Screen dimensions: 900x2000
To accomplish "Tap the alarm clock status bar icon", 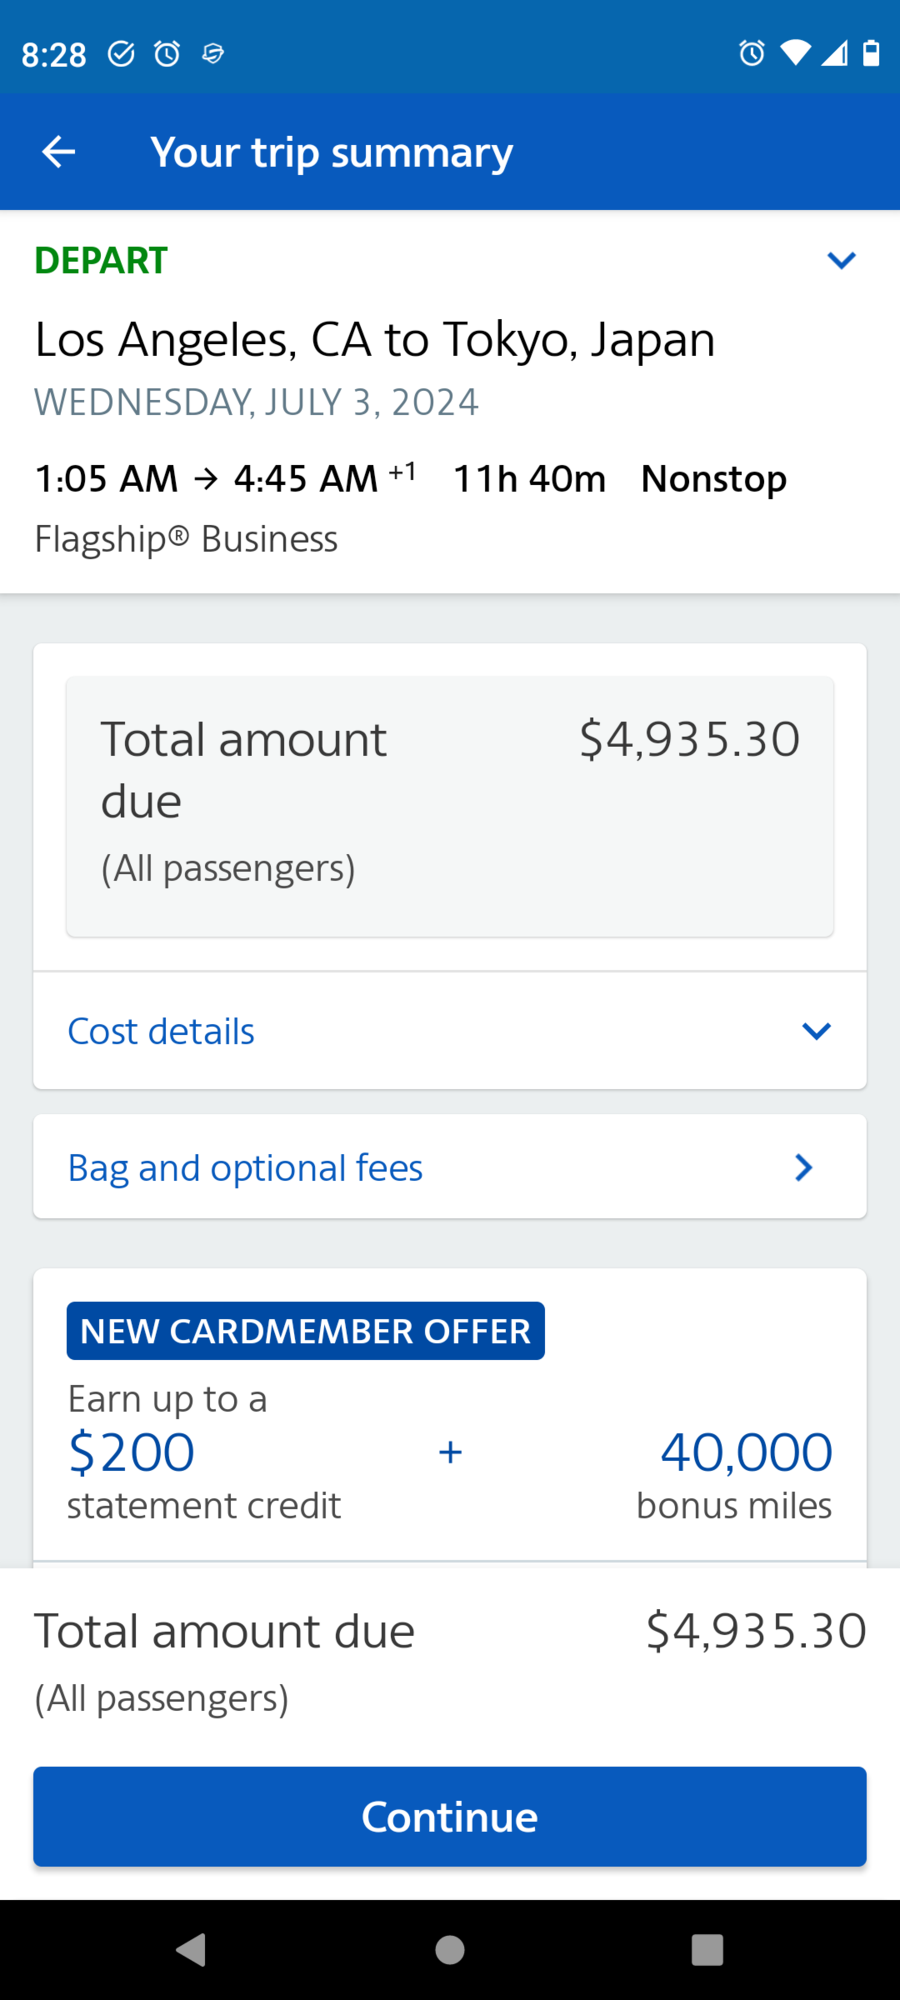I will coord(750,54).
